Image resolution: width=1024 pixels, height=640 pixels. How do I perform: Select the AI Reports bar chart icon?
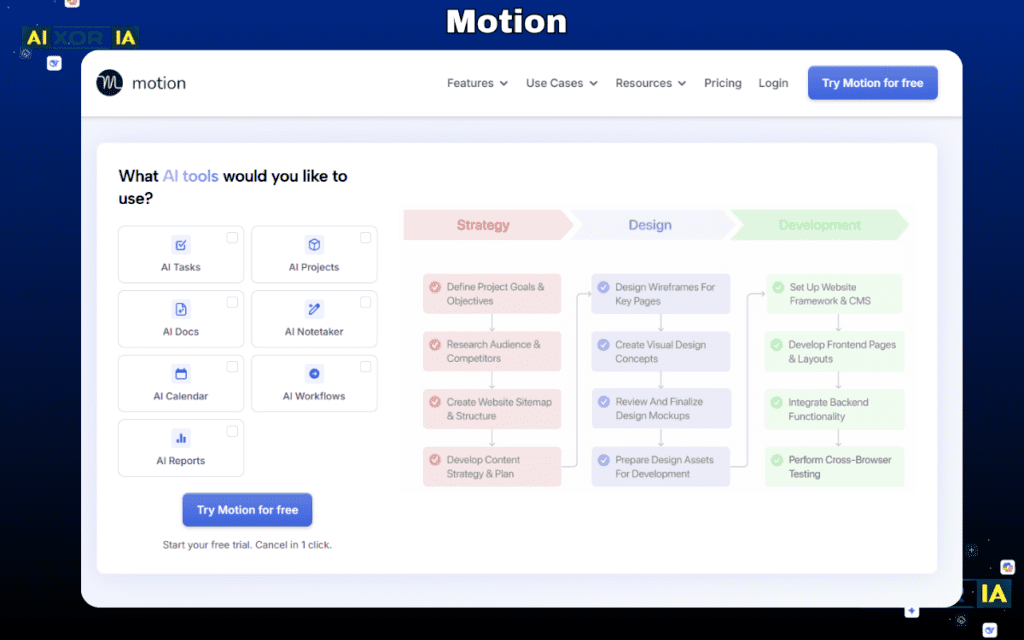180,438
